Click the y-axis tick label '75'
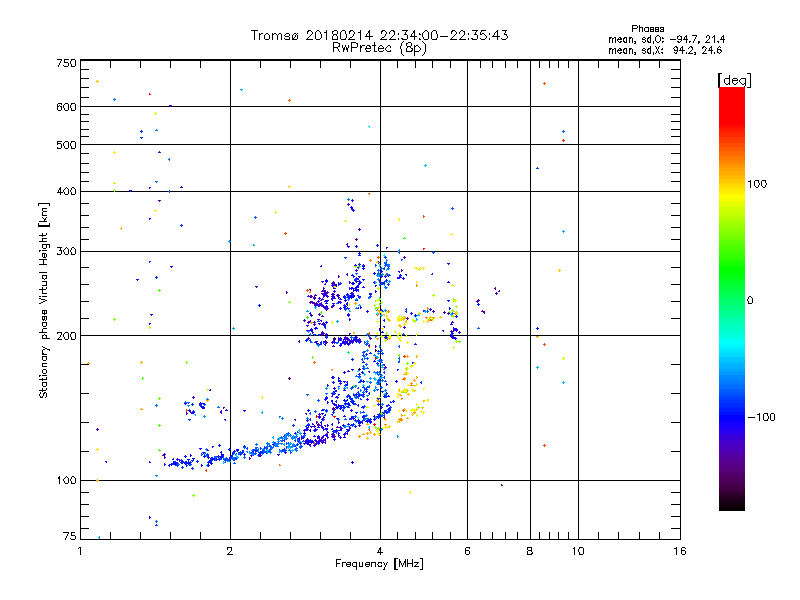The height and width of the screenshot is (600, 800). click(x=70, y=536)
